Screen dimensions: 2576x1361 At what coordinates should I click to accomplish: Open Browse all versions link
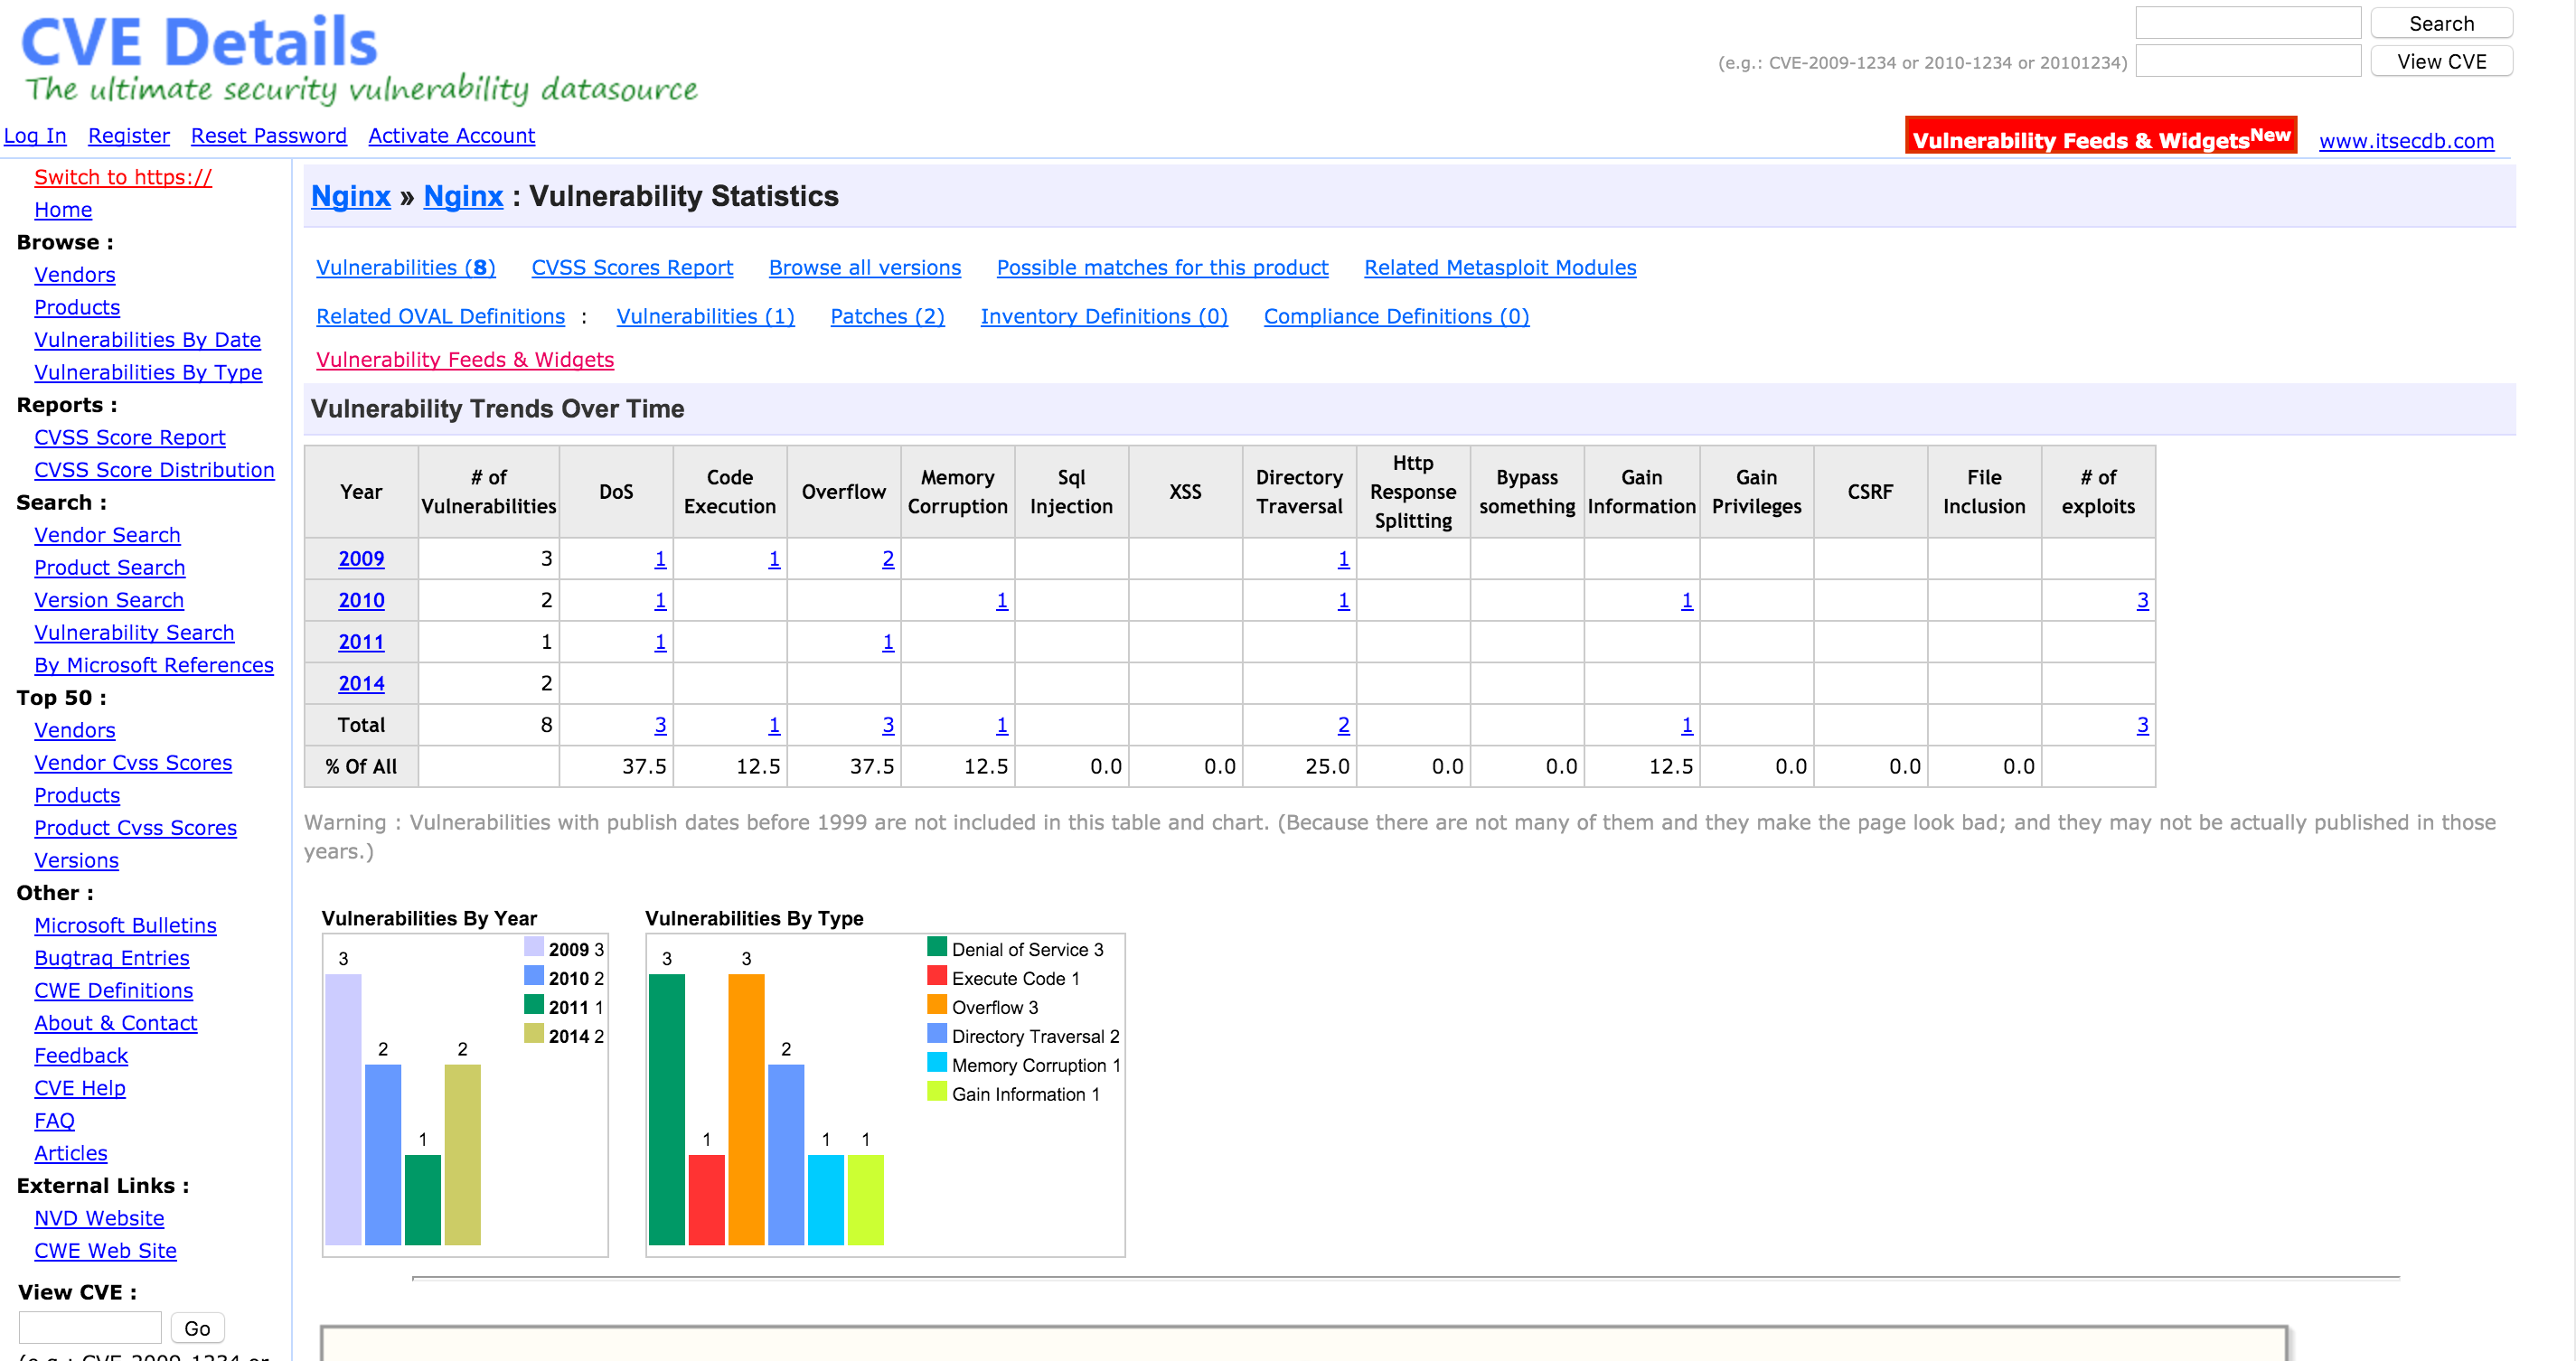pyautogui.click(x=864, y=268)
